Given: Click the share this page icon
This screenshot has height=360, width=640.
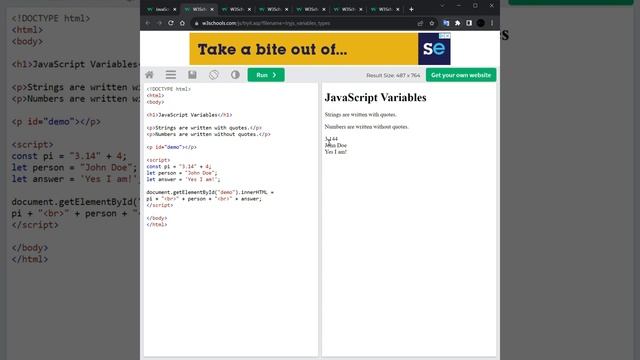Looking at the screenshot, I should pos(420,23).
